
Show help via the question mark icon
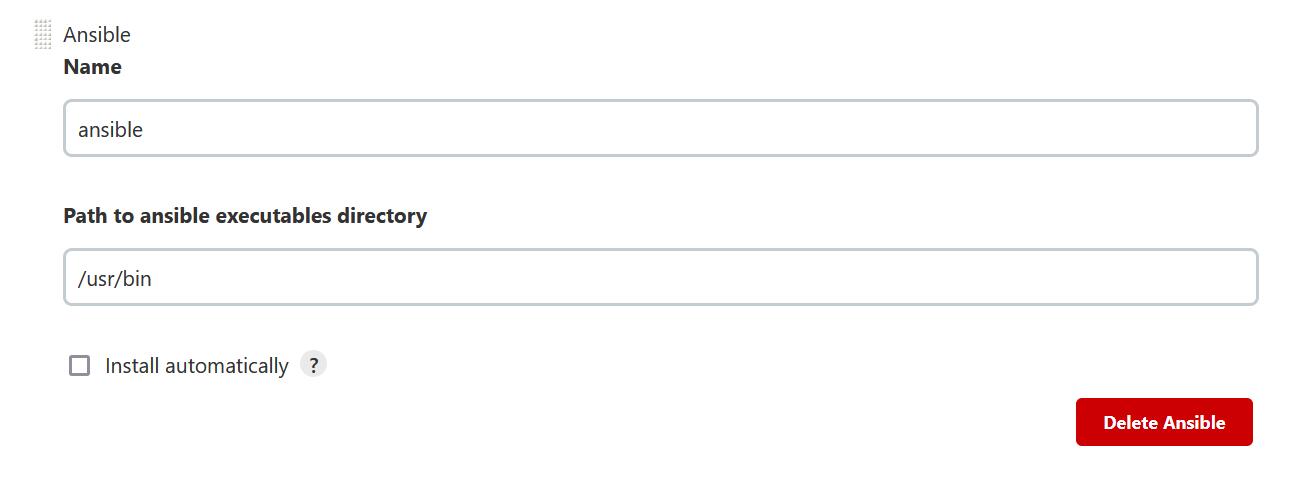[x=313, y=365]
